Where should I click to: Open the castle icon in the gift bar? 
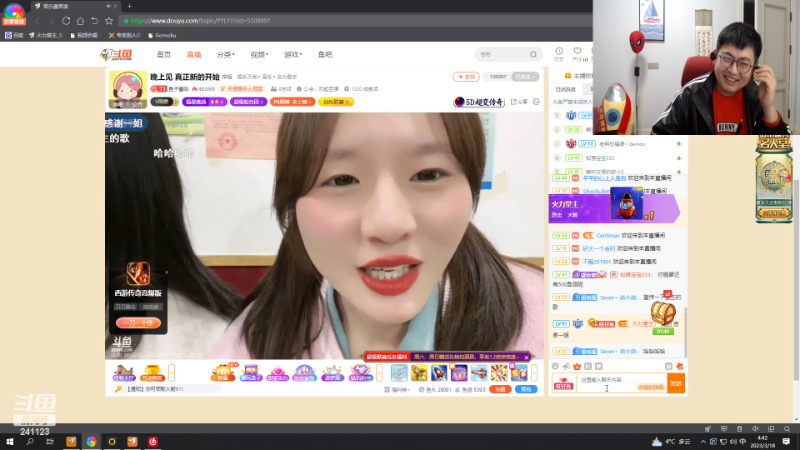coord(124,373)
